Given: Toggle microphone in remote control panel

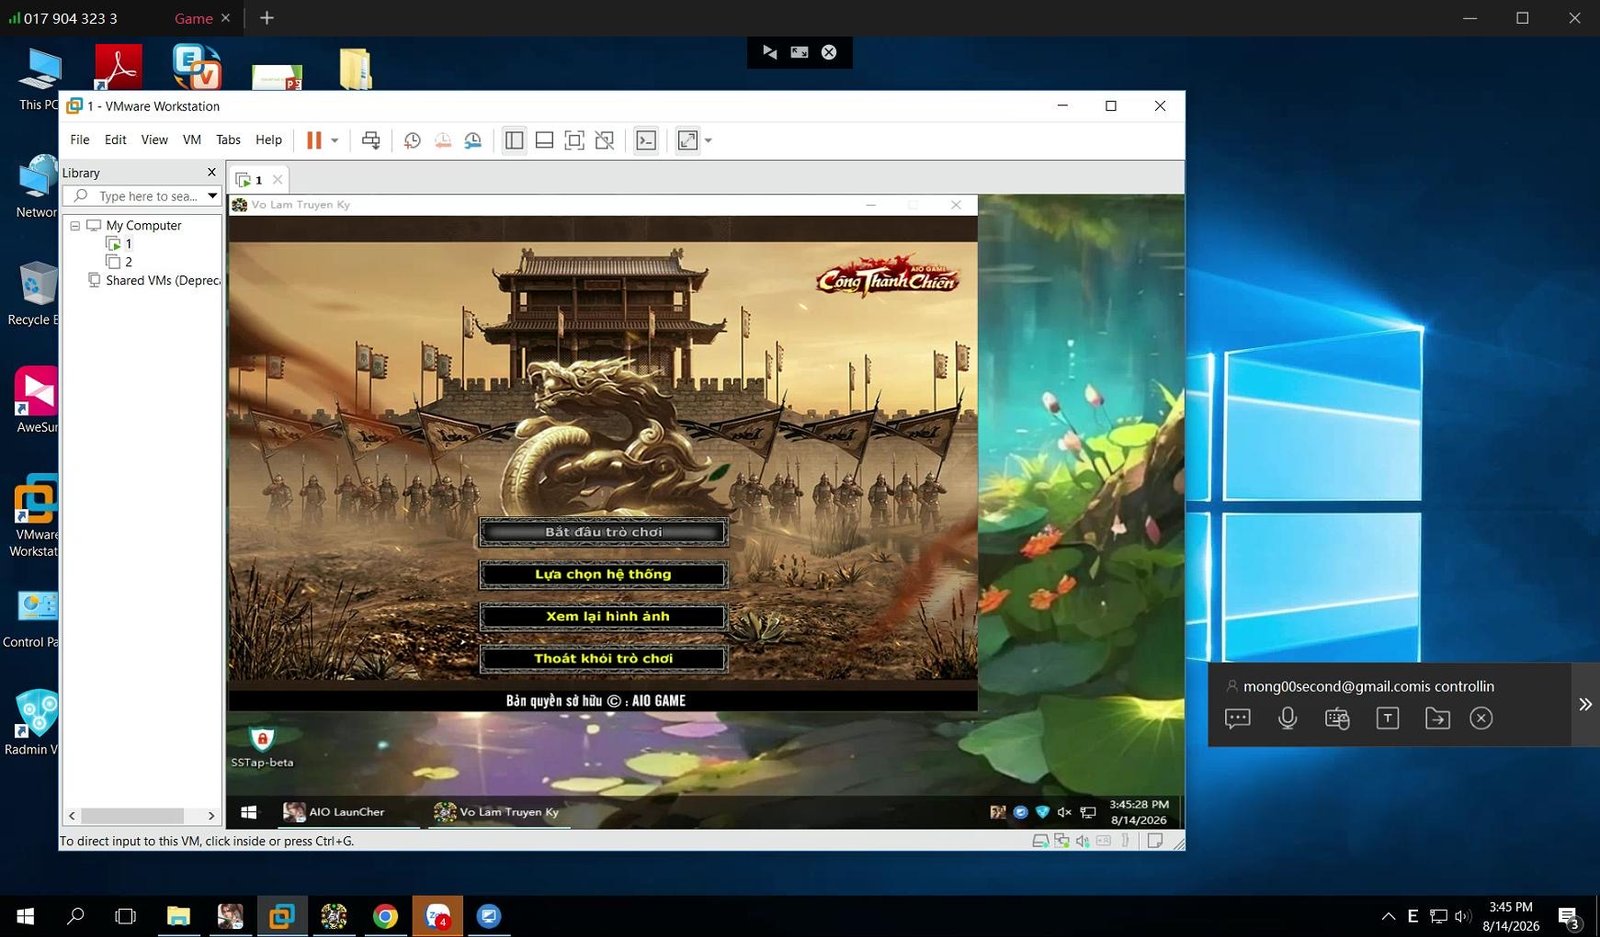Looking at the screenshot, I should click(x=1288, y=718).
